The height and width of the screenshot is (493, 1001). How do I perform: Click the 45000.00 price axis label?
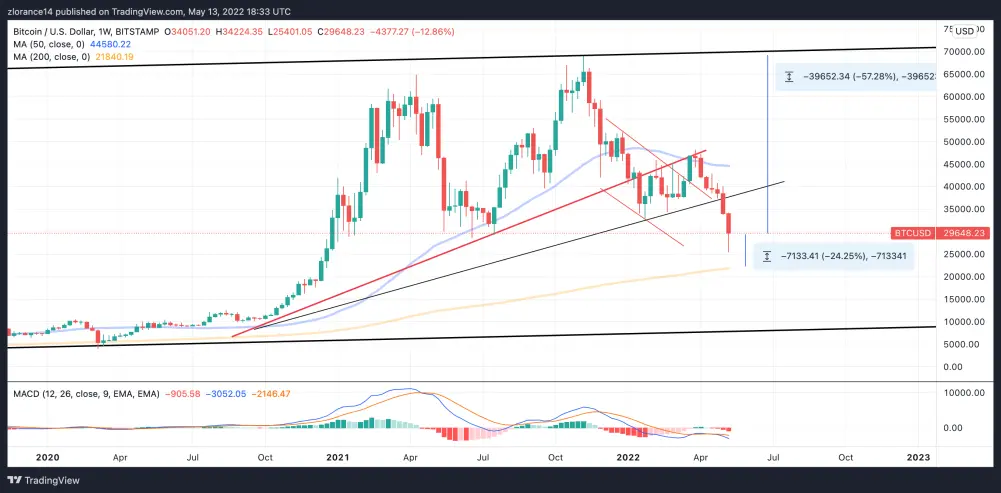point(962,164)
